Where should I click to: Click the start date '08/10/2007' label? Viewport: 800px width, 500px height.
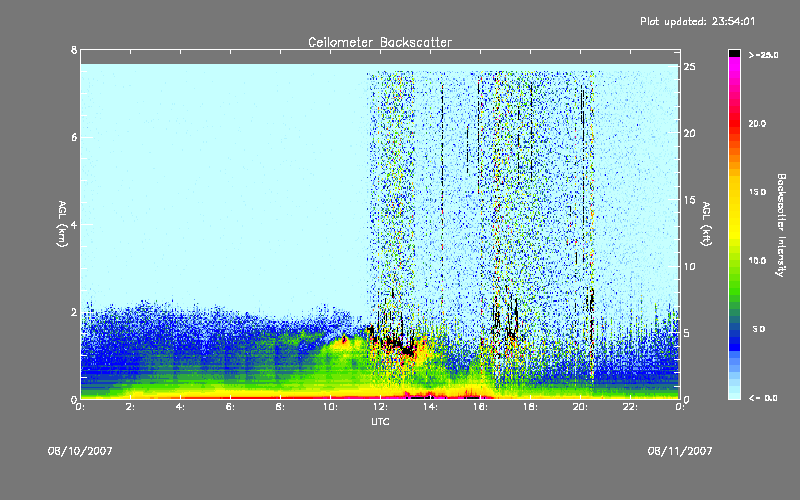[x=80, y=451]
